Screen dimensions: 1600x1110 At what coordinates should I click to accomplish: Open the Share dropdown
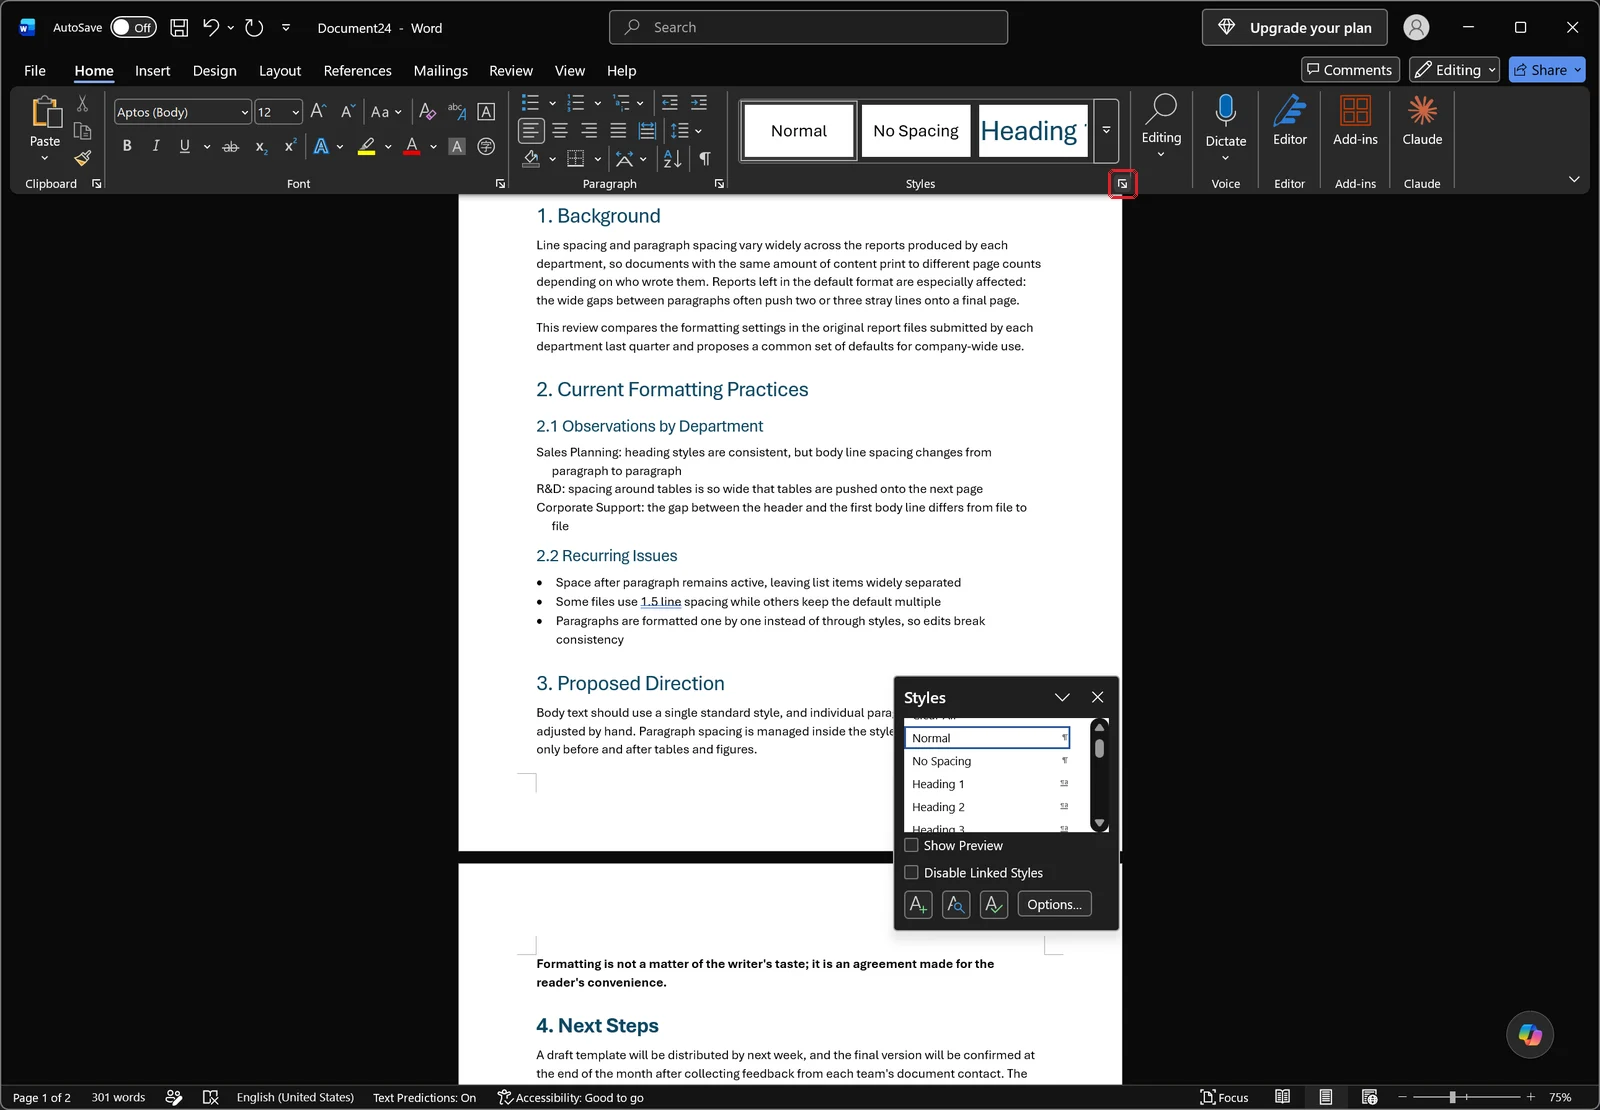(x=1578, y=70)
